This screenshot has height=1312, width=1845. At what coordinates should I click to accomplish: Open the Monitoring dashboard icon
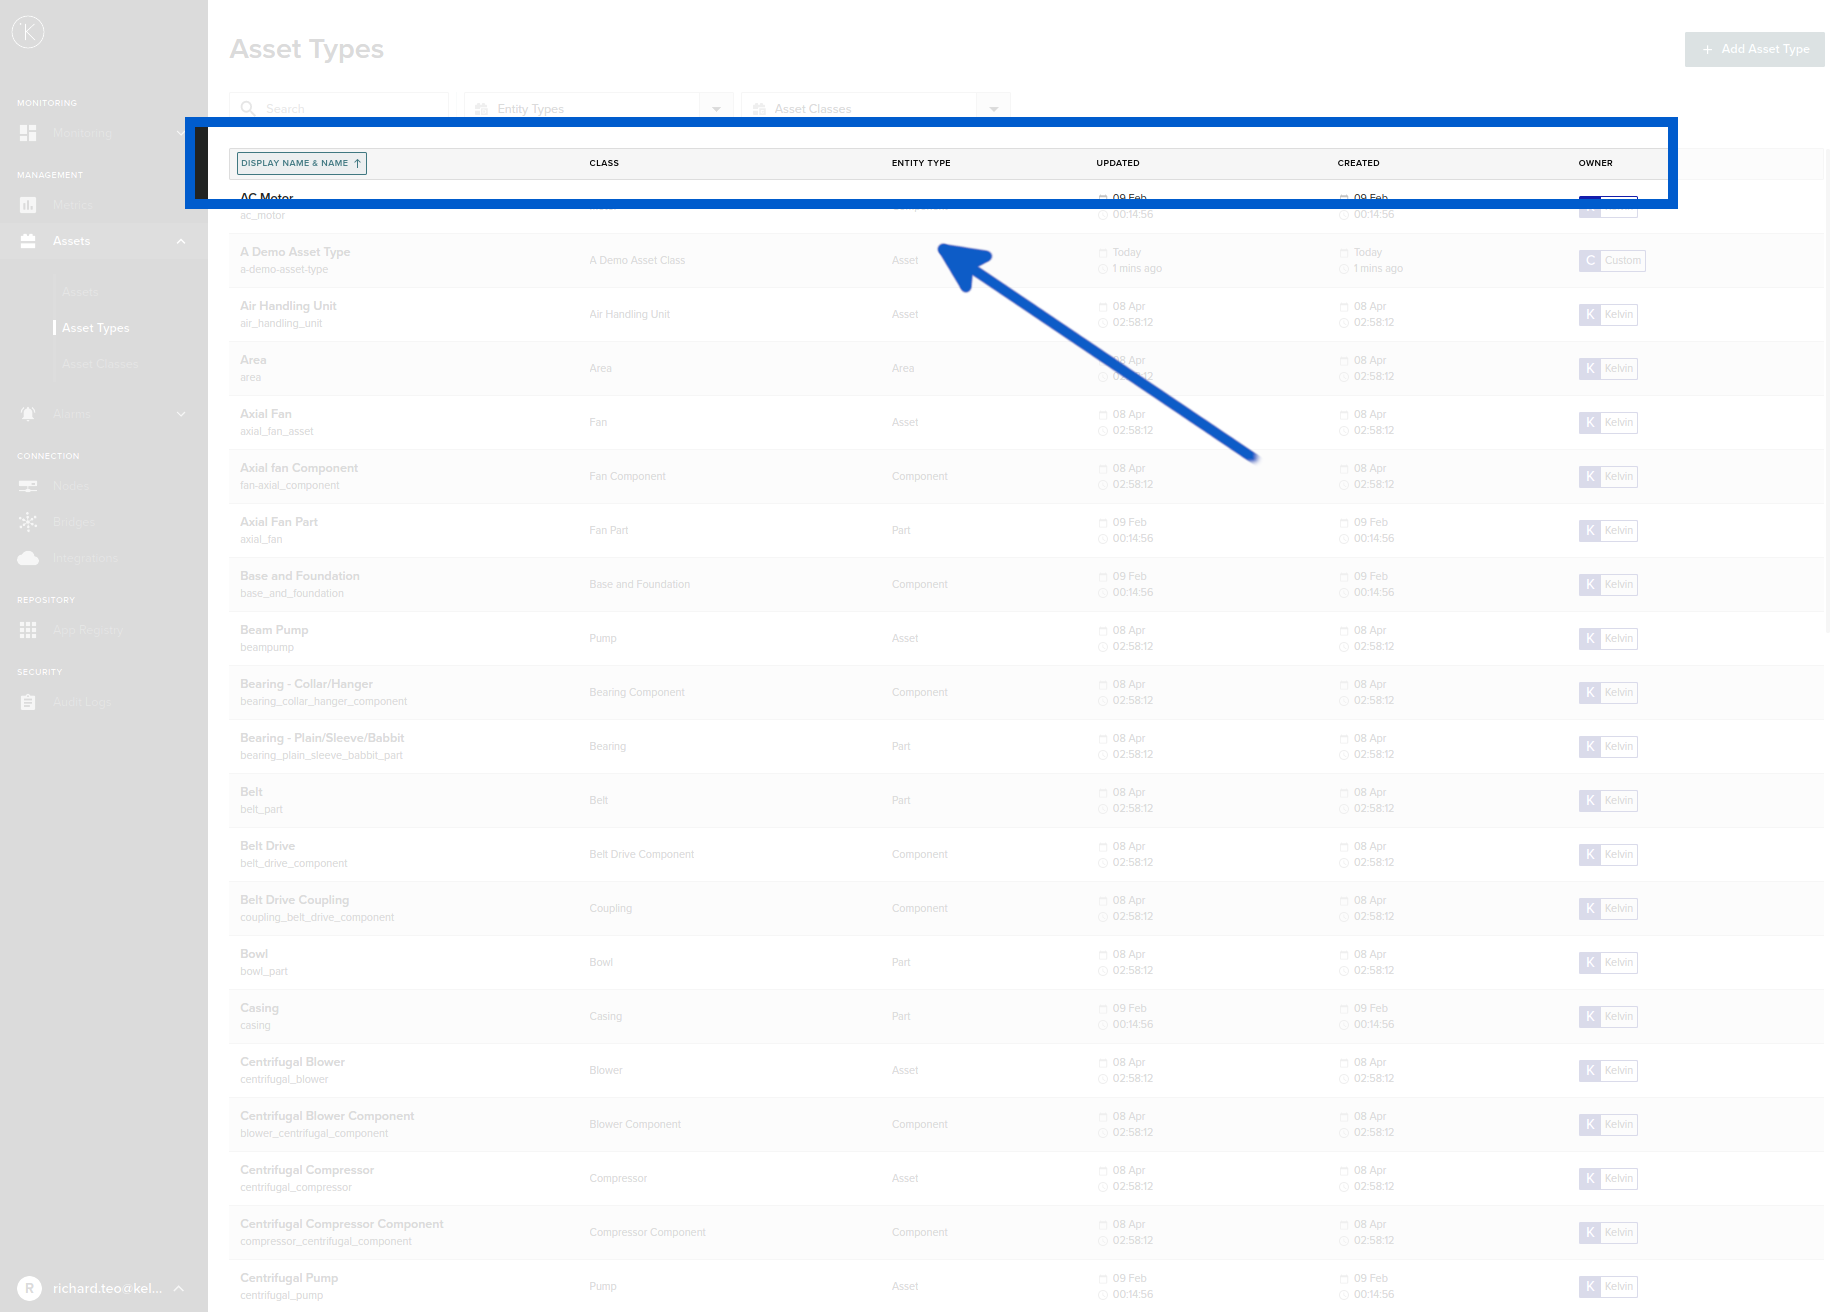click(x=28, y=133)
